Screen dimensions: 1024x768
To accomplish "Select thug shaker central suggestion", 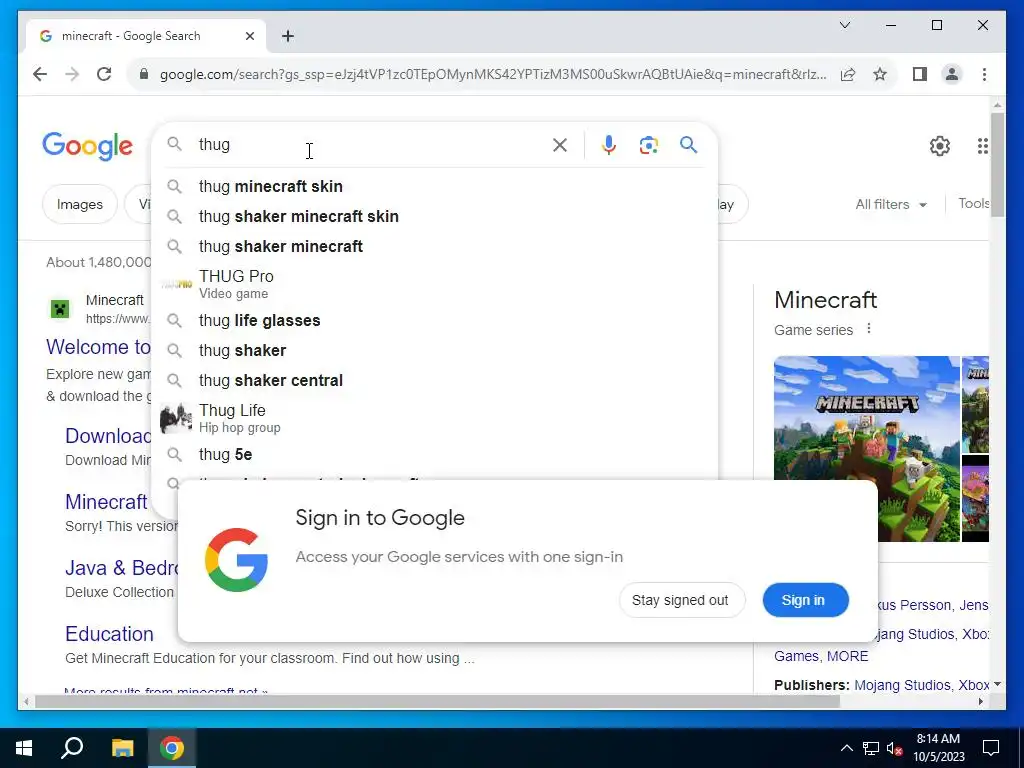I will (434, 381).
